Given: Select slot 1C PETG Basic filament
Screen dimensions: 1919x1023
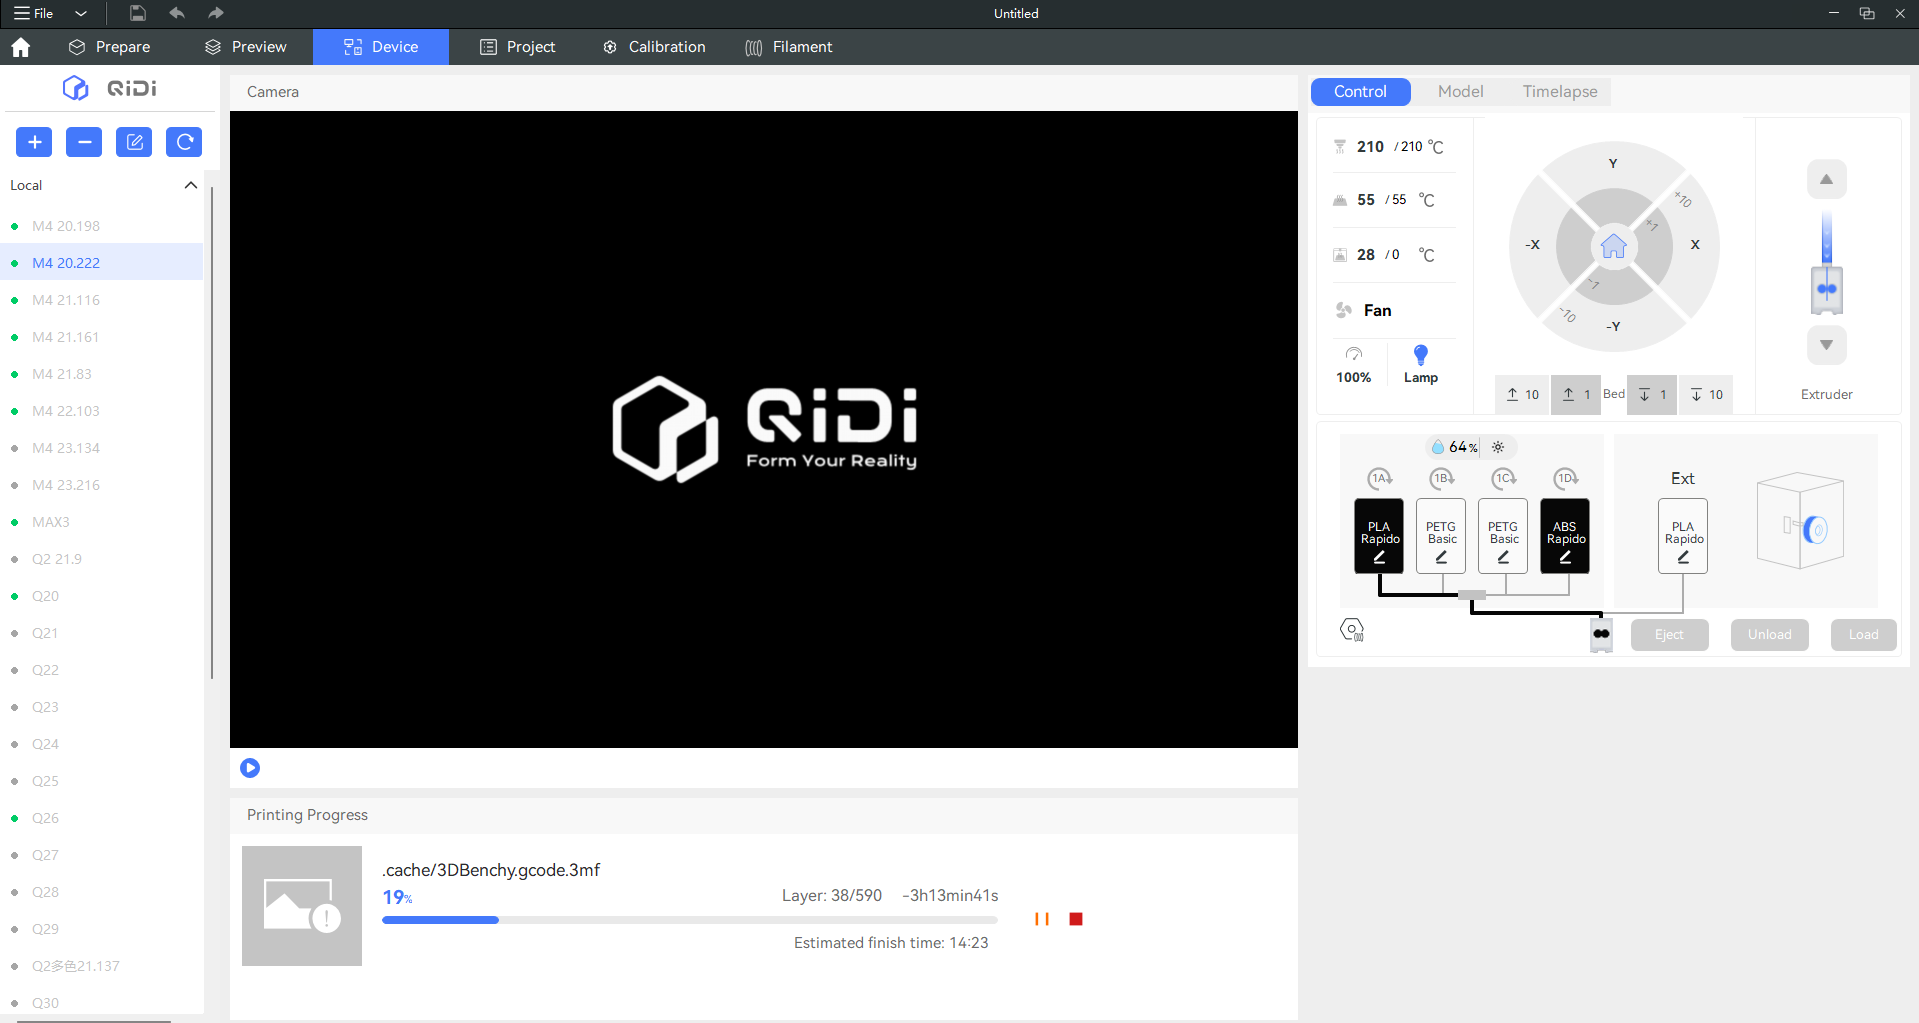Looking at the screenshot, I should pyautogui.click(x=1503, y=536).
